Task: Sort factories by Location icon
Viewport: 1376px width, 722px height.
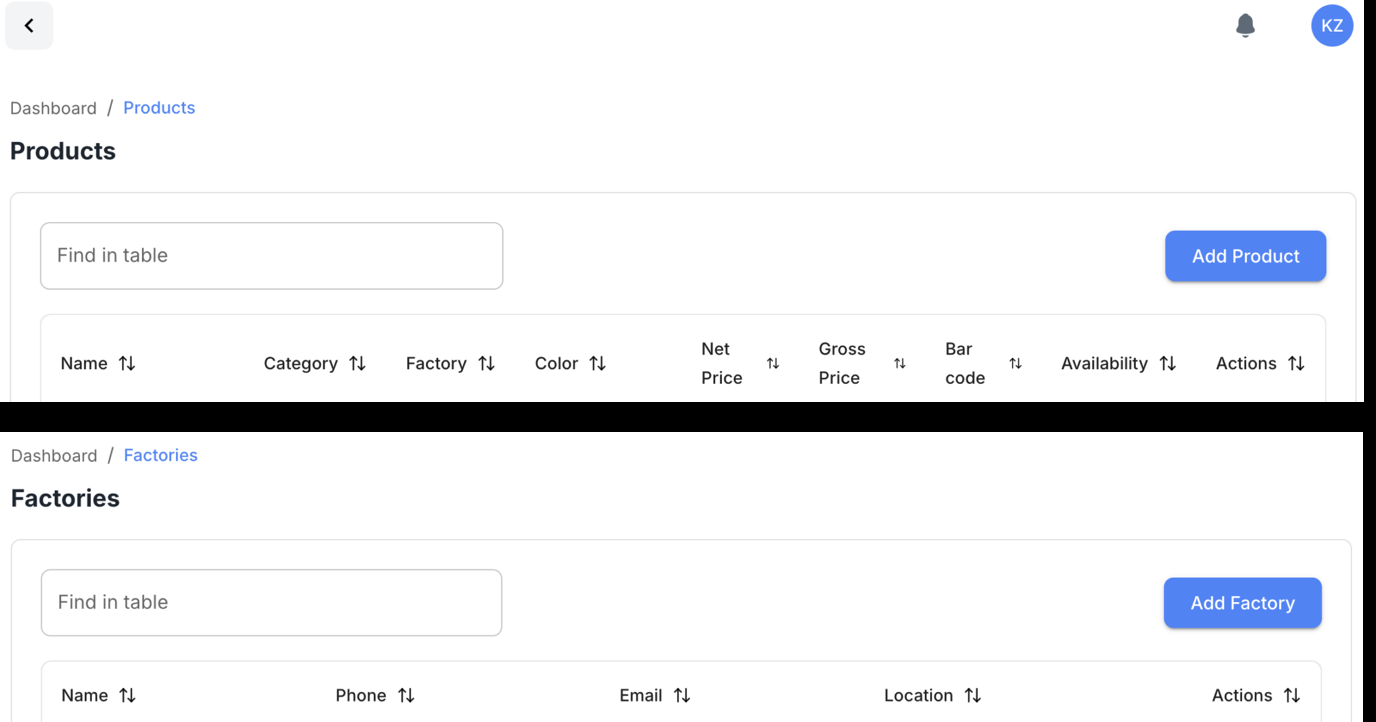Action: click(x=972, y=695)
